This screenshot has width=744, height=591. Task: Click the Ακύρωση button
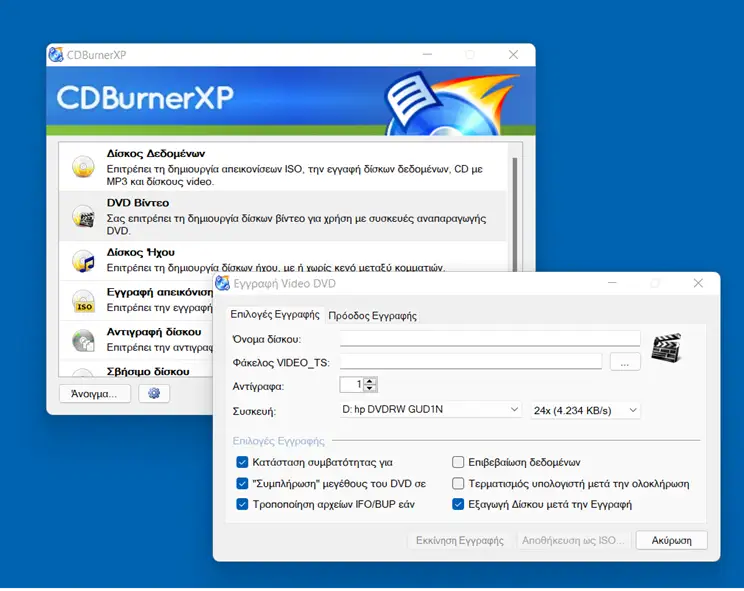pyautogui.click(x=671, y=540)
